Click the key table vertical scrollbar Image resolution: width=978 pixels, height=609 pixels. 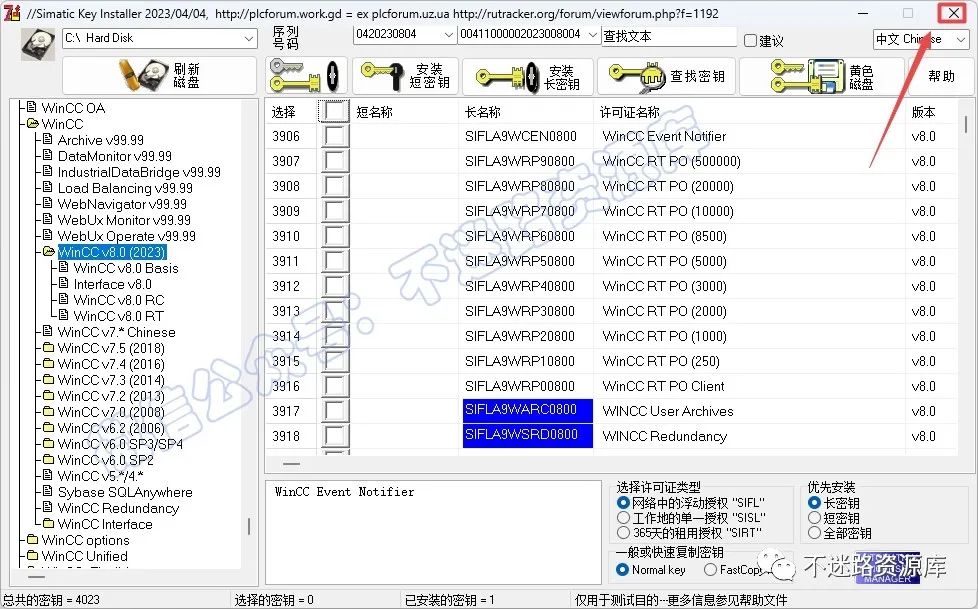coord(966,124)
